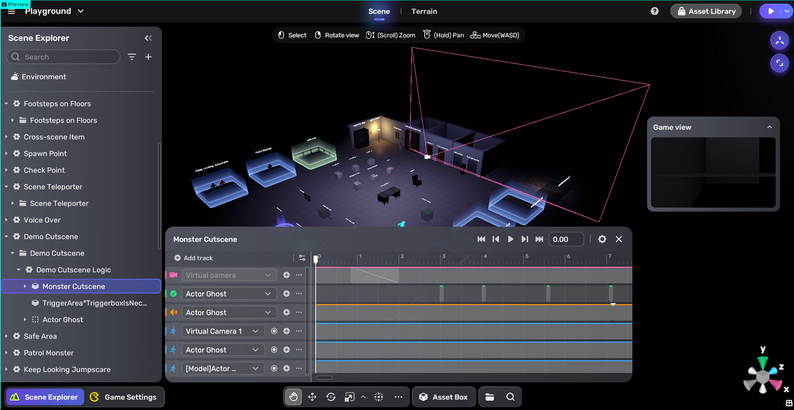Open the cutscene timeline settings gear
Viewport: 794px width, 410px height.
[602, 239]
